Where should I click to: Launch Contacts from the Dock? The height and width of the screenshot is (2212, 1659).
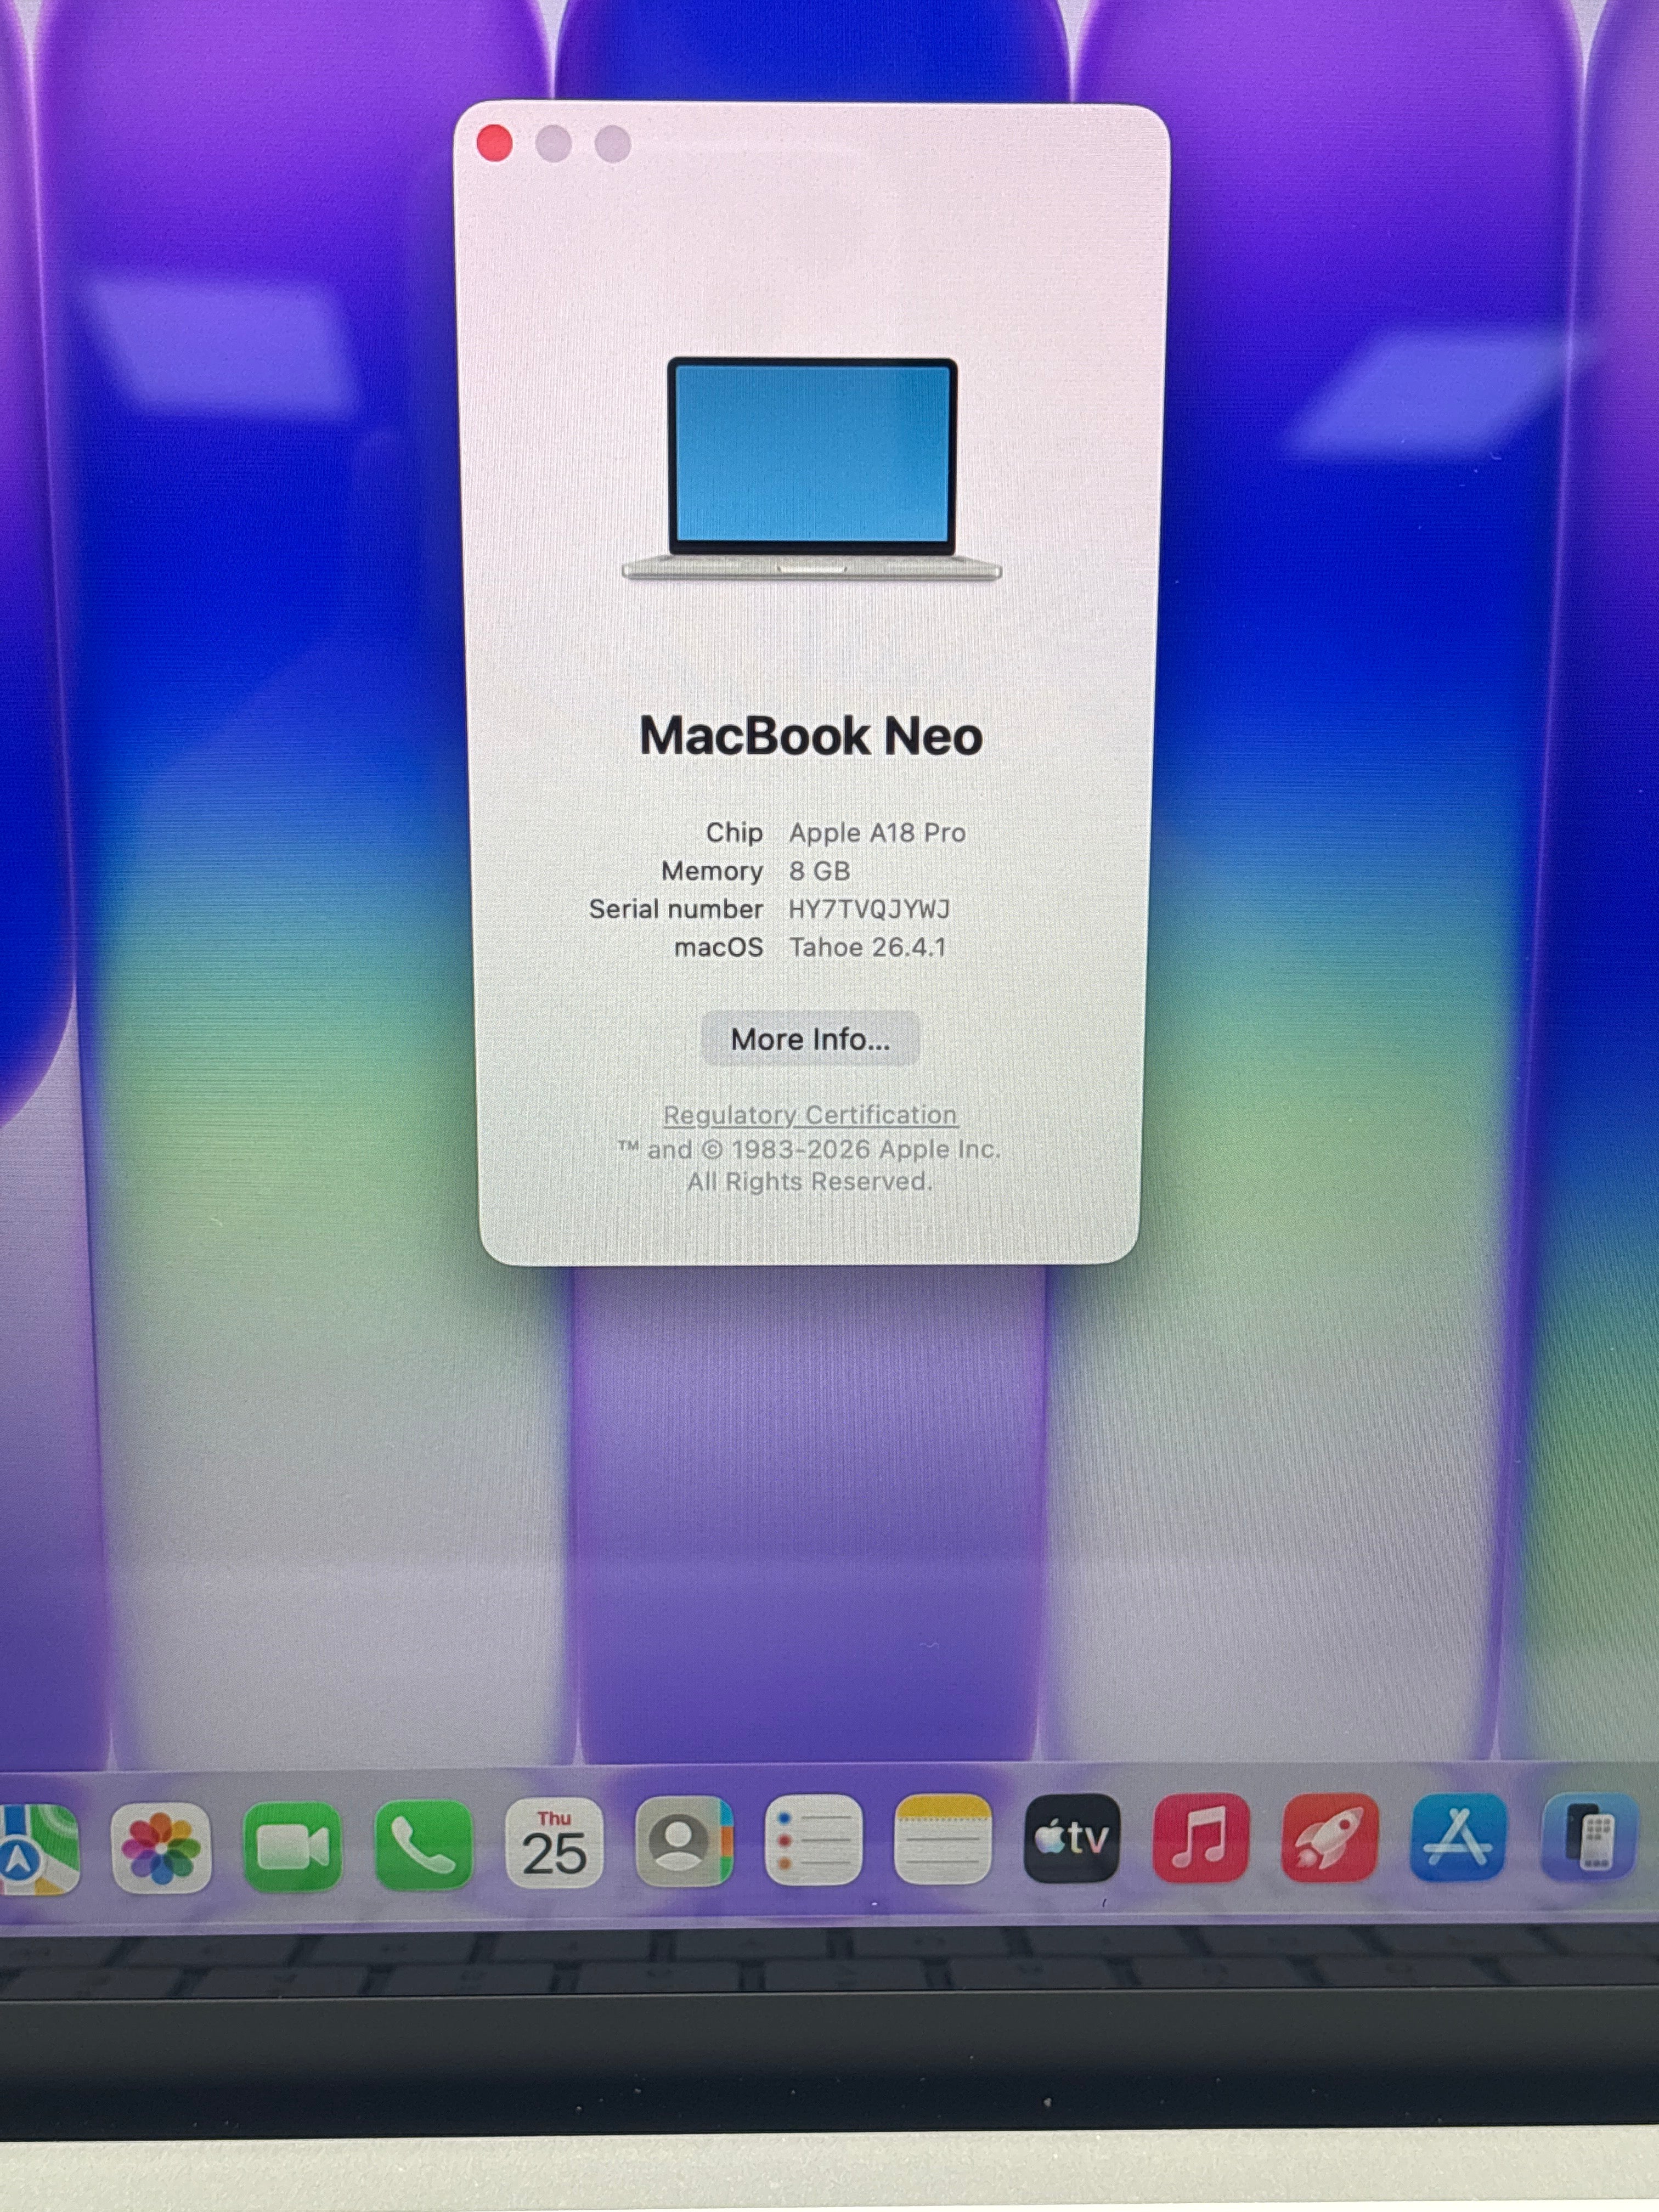[684, 1842]
